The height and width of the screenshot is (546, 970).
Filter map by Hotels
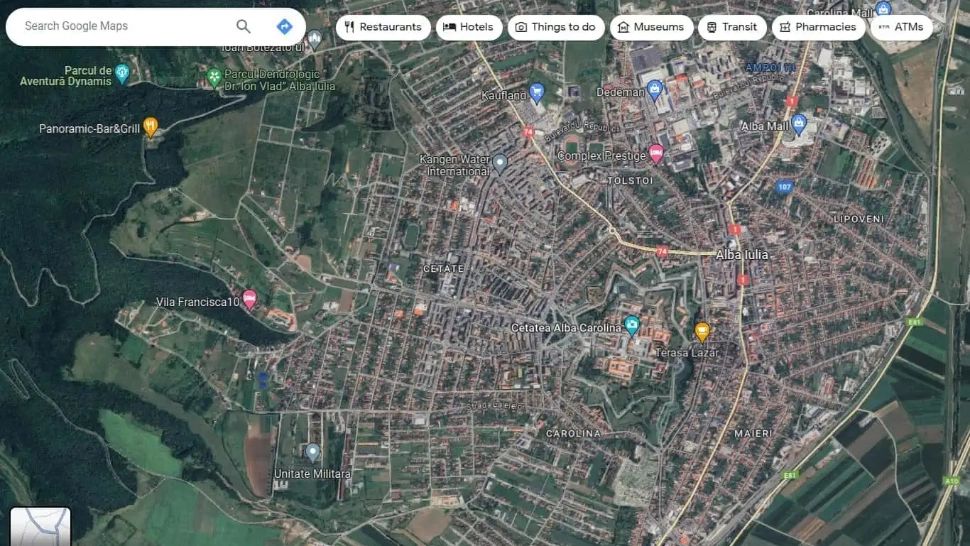click(x=469, y=27)
